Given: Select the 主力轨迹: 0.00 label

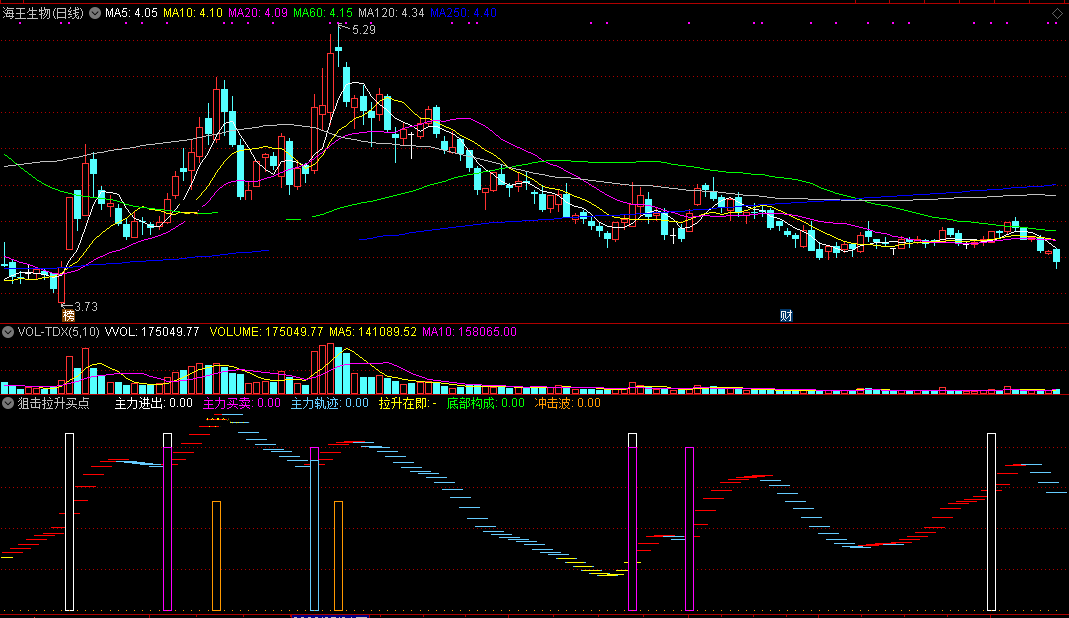Looking at the screenshot, I should 330,403.
